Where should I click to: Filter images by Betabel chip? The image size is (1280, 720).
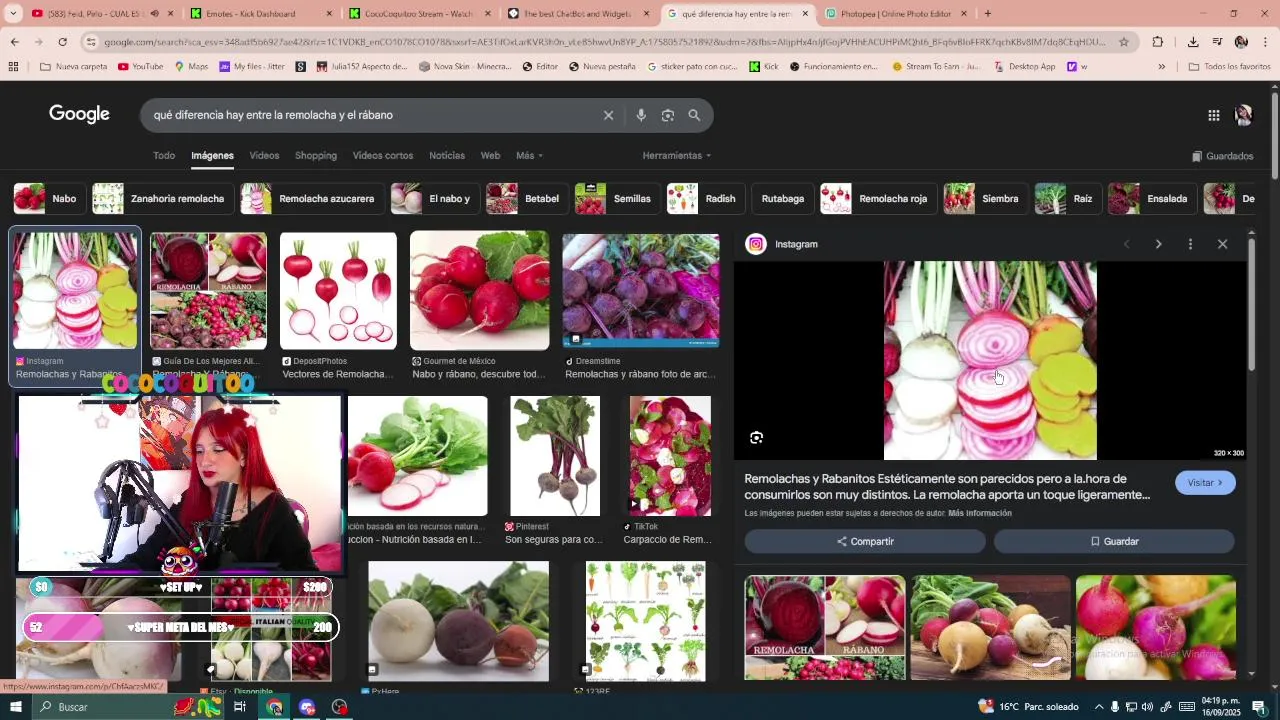pos(526,199)
